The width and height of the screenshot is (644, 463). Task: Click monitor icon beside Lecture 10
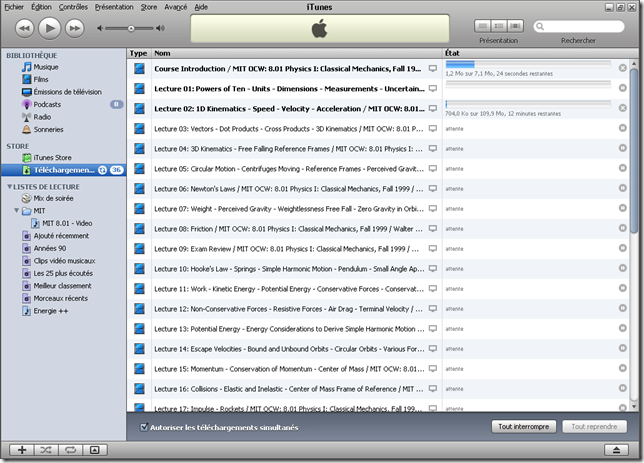point(432,268)
